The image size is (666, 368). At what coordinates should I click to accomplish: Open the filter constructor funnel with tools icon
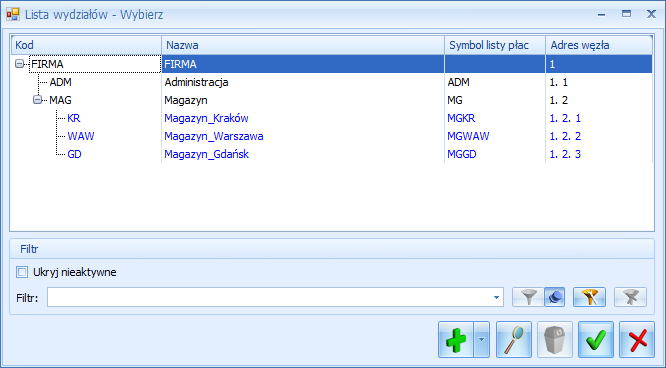pyautogui.click(x=589, y=297)
